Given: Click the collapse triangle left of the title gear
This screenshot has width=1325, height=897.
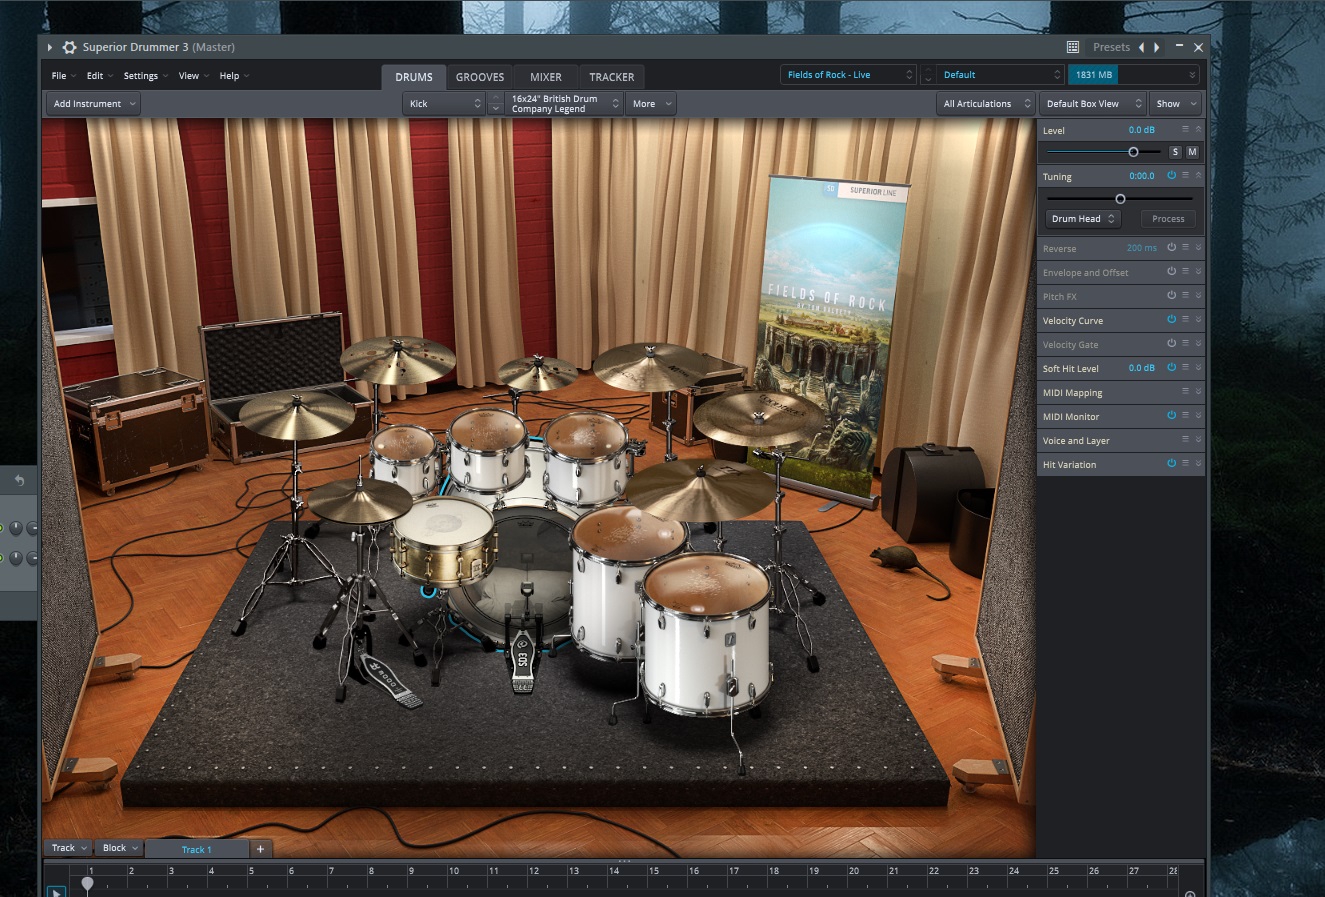Looking at the screenshot, I should point(50,47).
